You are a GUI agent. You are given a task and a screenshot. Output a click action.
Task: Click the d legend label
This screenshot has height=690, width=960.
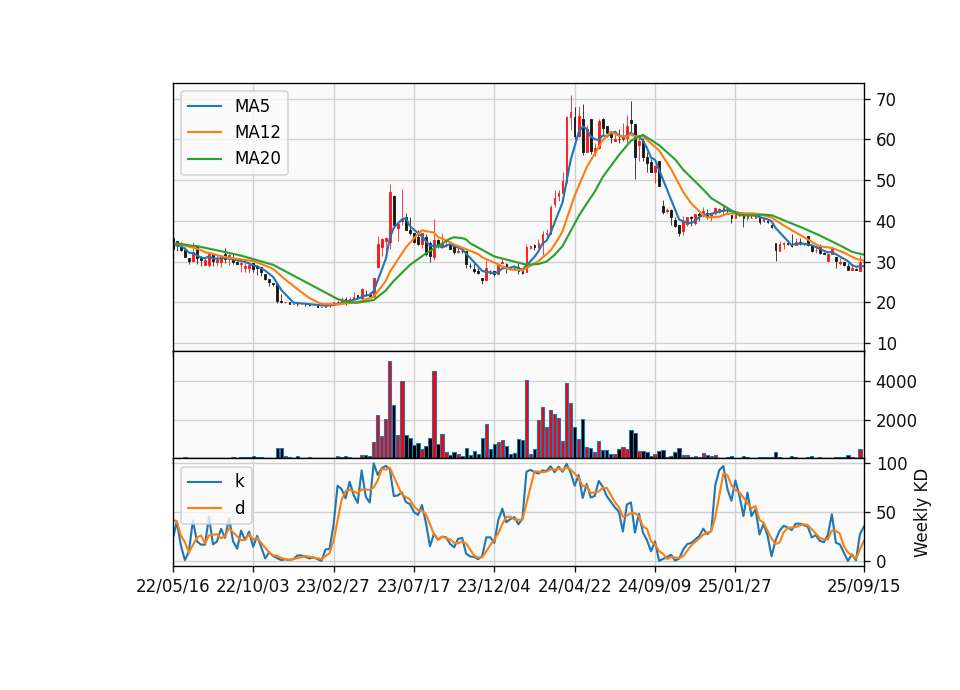pos(240,508)
